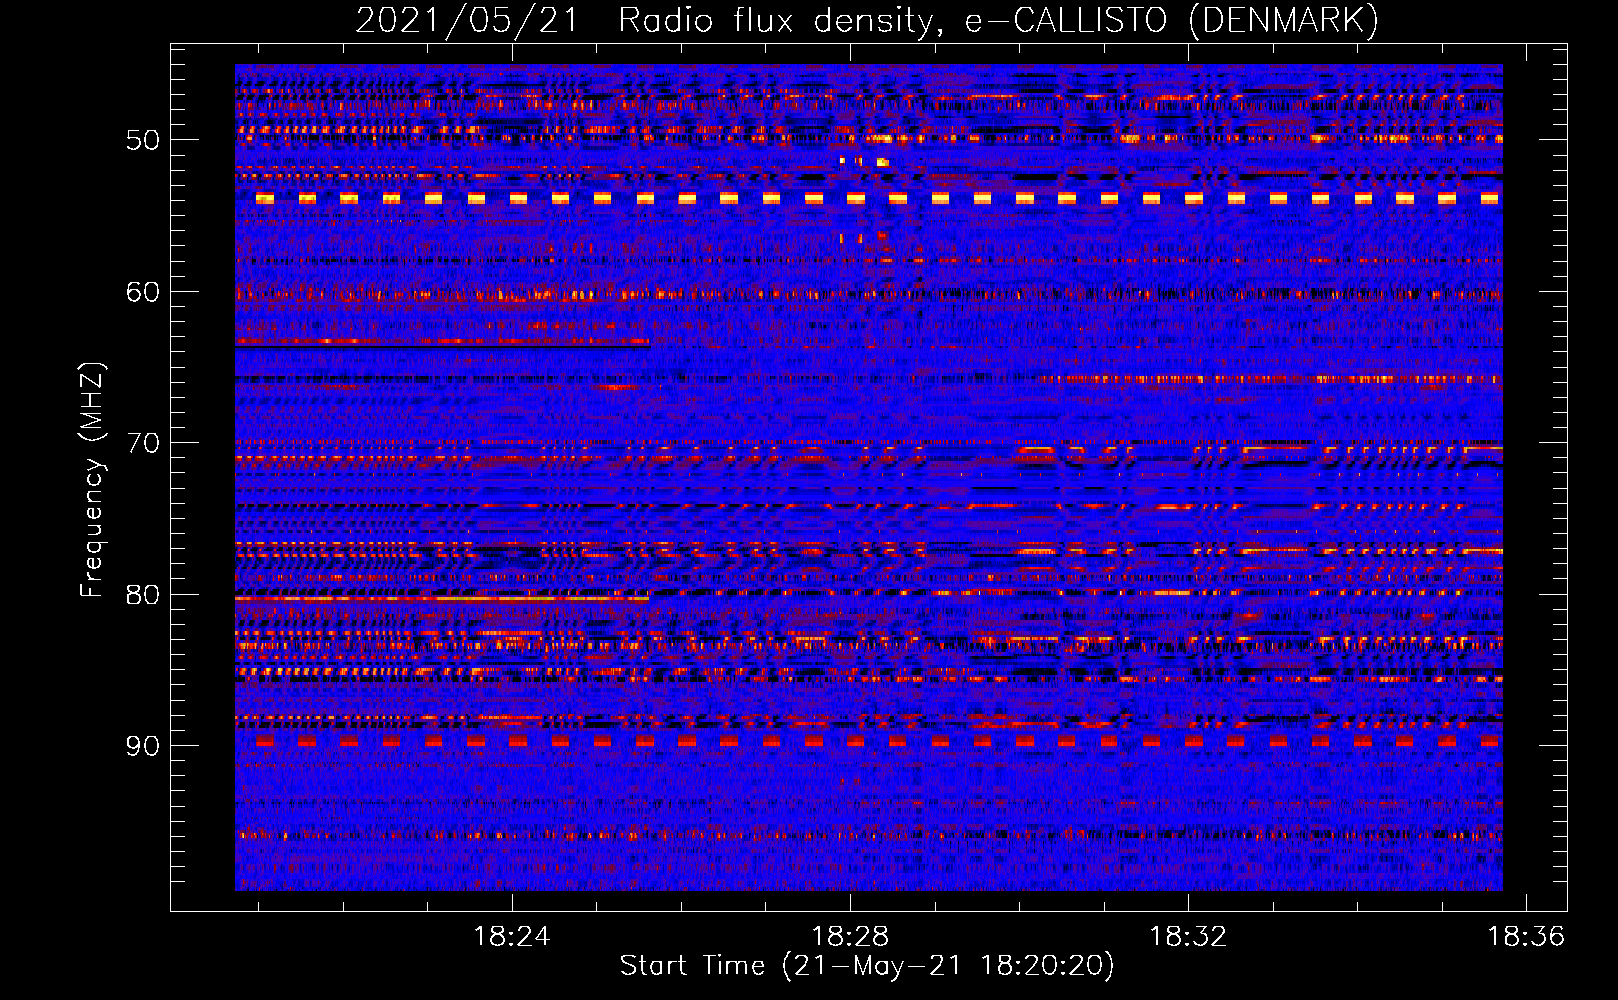Click the "18:36" time tick label
Screen dimensions: 1618x1000
(1526, 937)
